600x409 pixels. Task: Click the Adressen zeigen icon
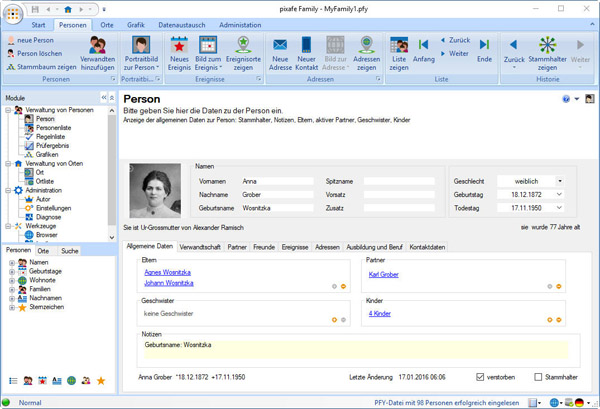(366, 45)
